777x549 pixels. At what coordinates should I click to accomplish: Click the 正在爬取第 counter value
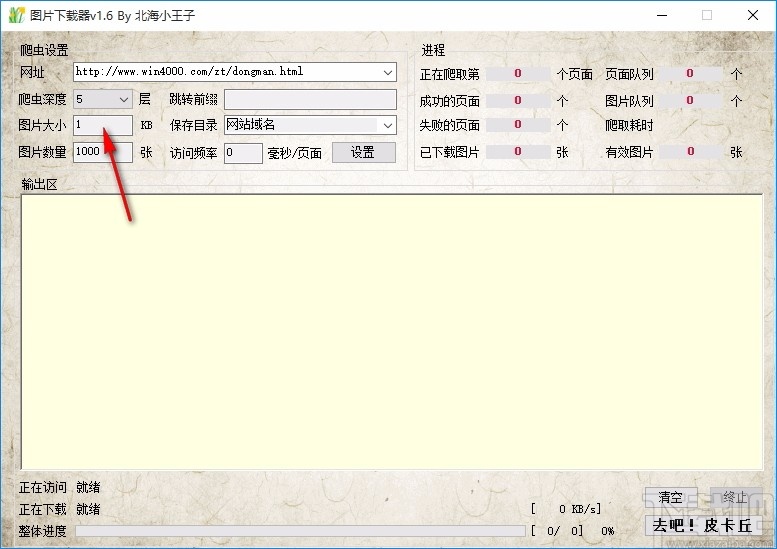click(517, 74)
